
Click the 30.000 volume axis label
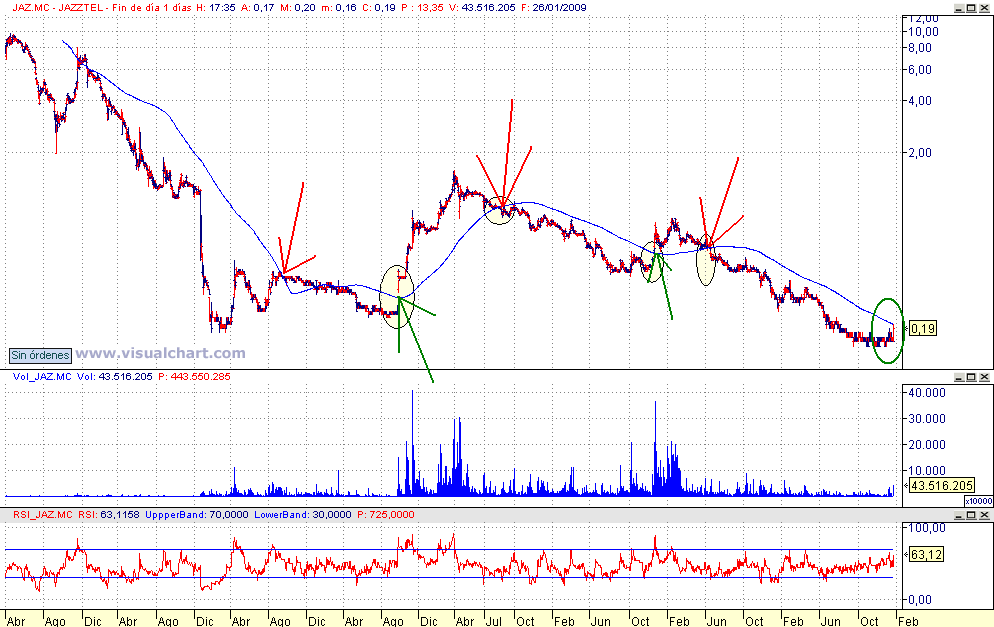tap(927, 419)
